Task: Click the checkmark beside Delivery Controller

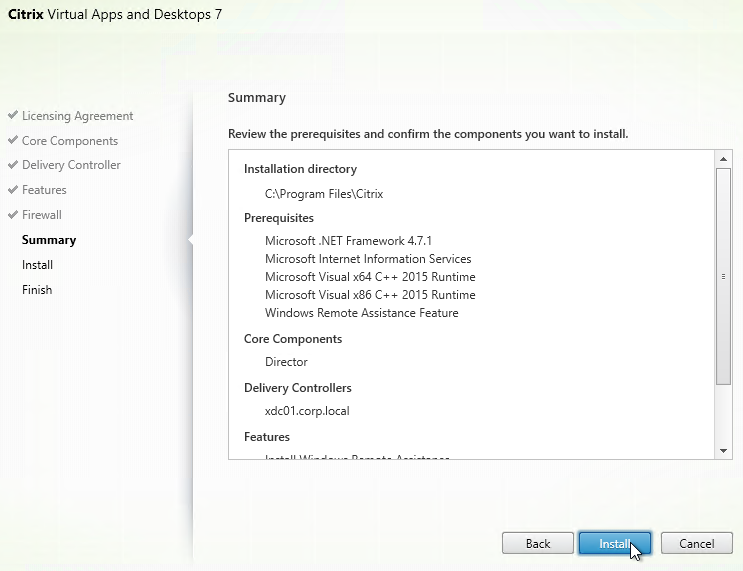Action: click(x=13, y=164)
